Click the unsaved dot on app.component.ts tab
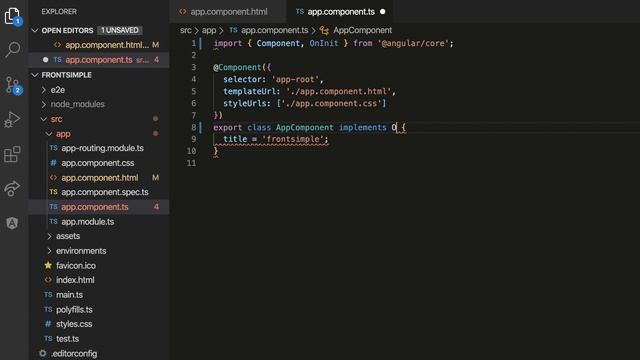640x360 pixels. [x=382, y=12]
